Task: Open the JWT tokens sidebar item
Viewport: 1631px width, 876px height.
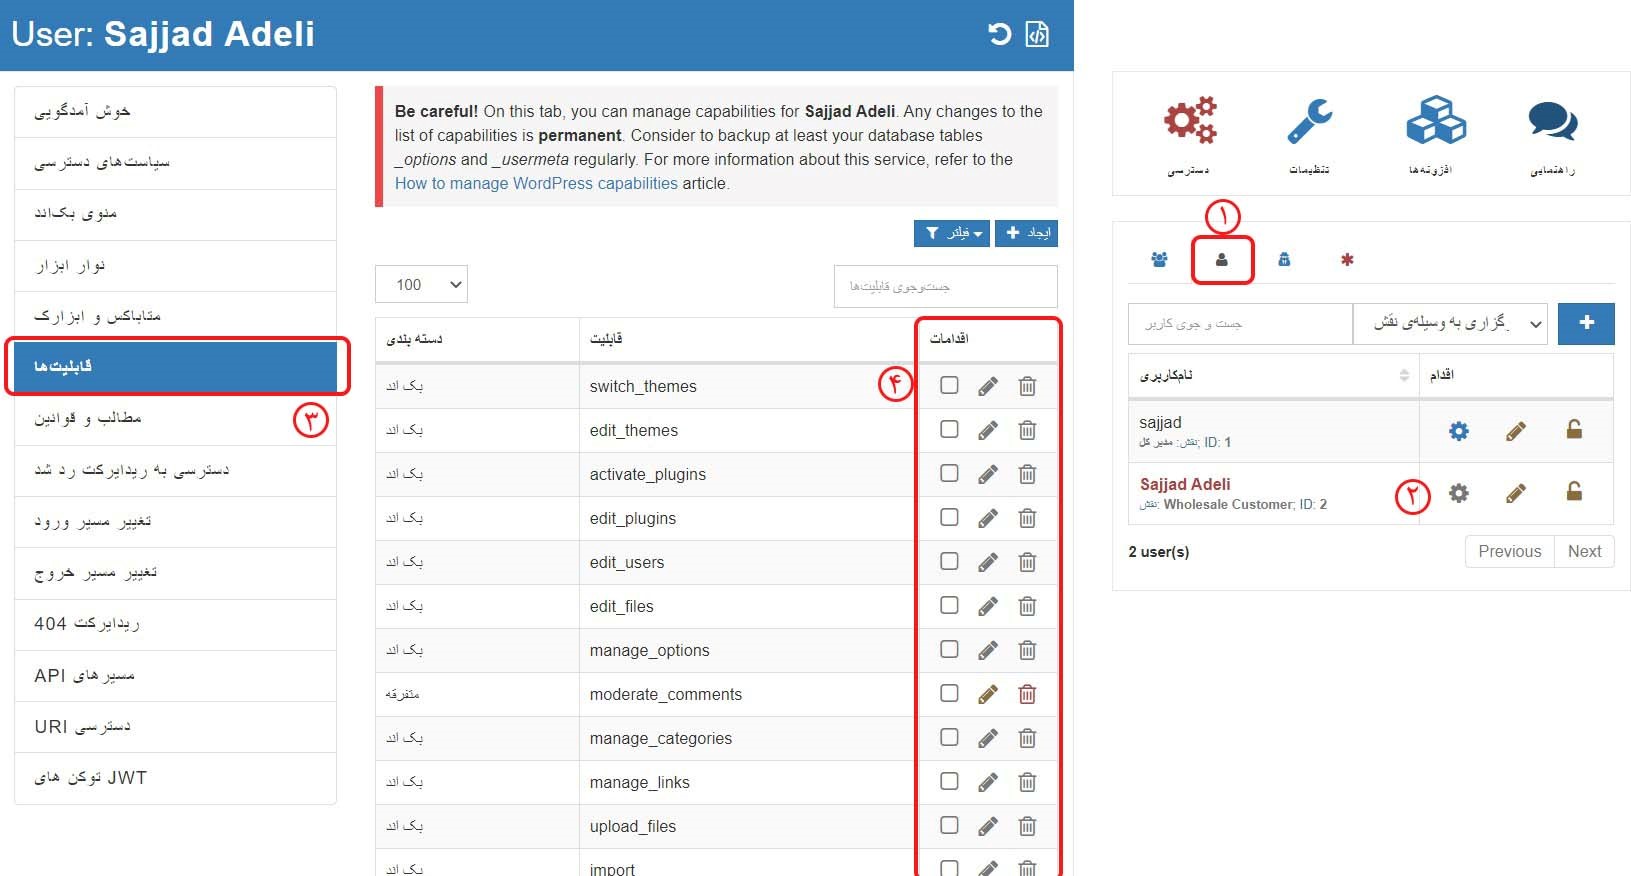Action: (x=176, y=778)
